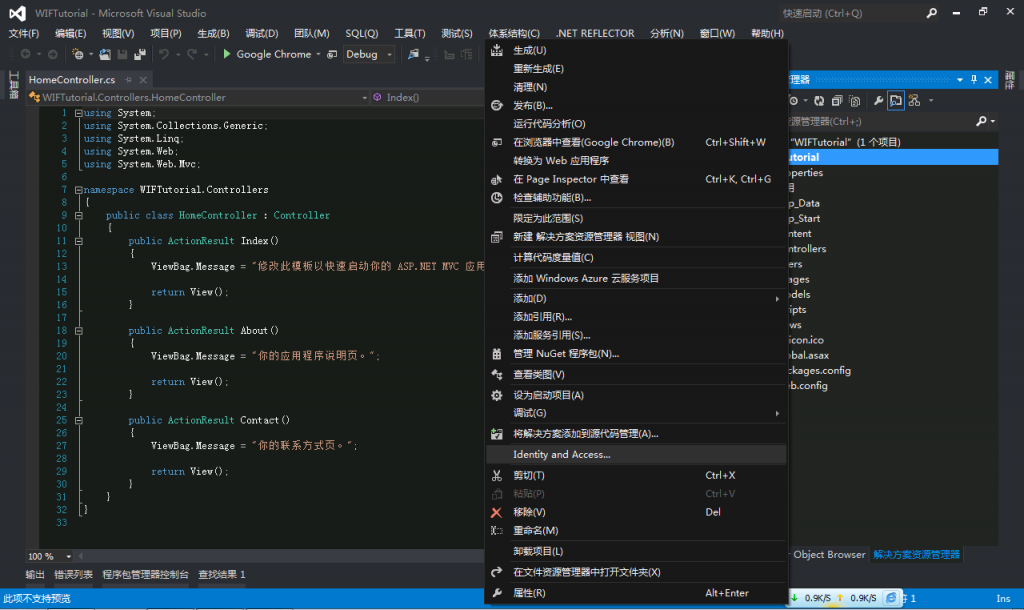Click the Navigate Forward toolbar arrow
This screenshot has width=1024, height=610.
(53, 54)
